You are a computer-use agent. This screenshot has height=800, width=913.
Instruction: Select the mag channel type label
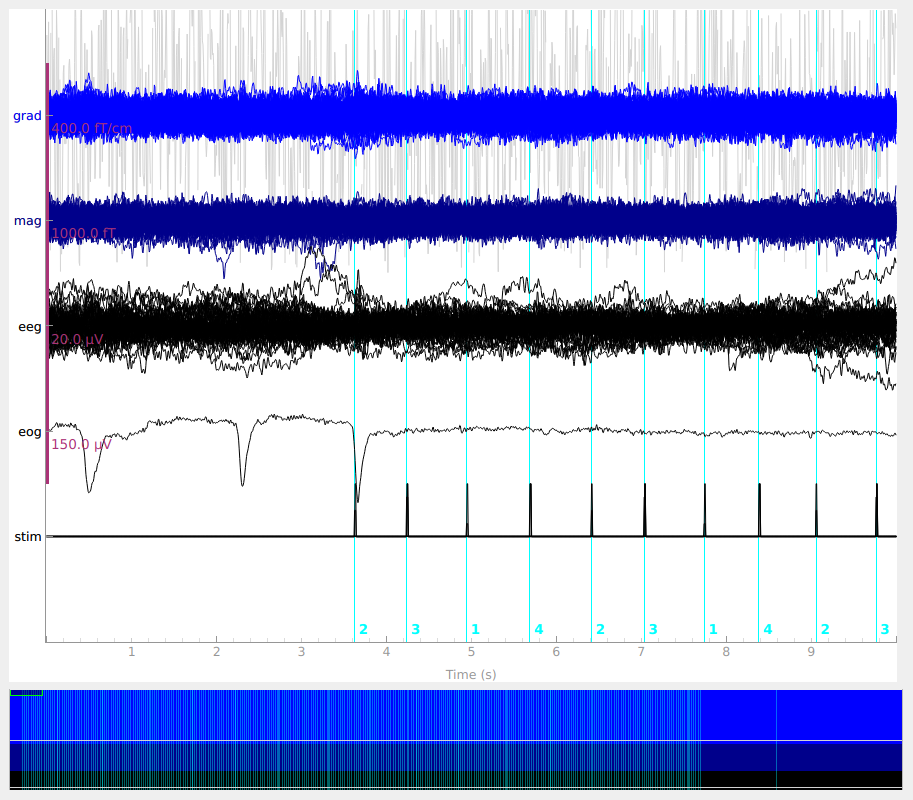coord(27,221)
